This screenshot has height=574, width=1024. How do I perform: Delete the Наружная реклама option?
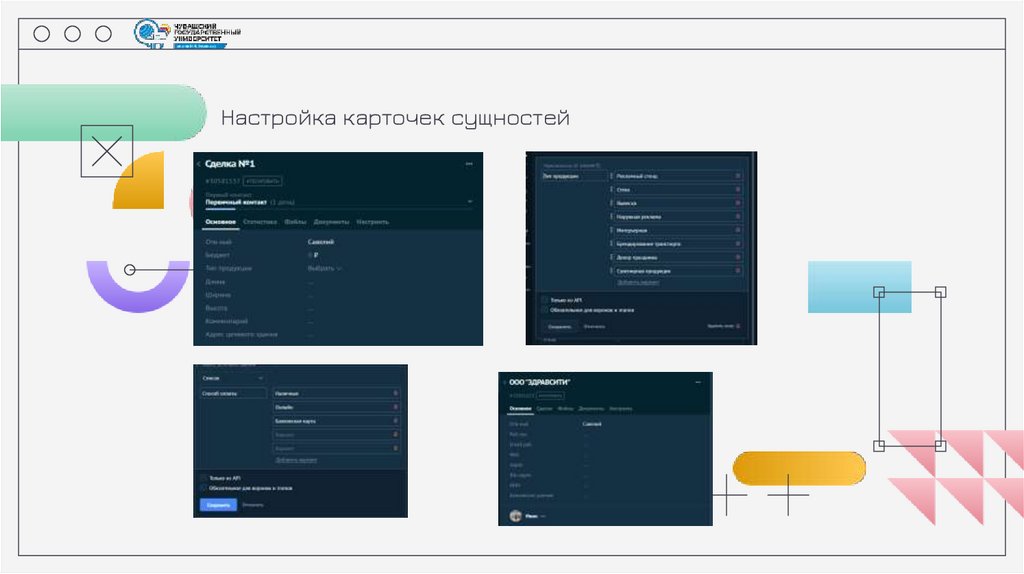pyautogui.click(x=738, y=216)
